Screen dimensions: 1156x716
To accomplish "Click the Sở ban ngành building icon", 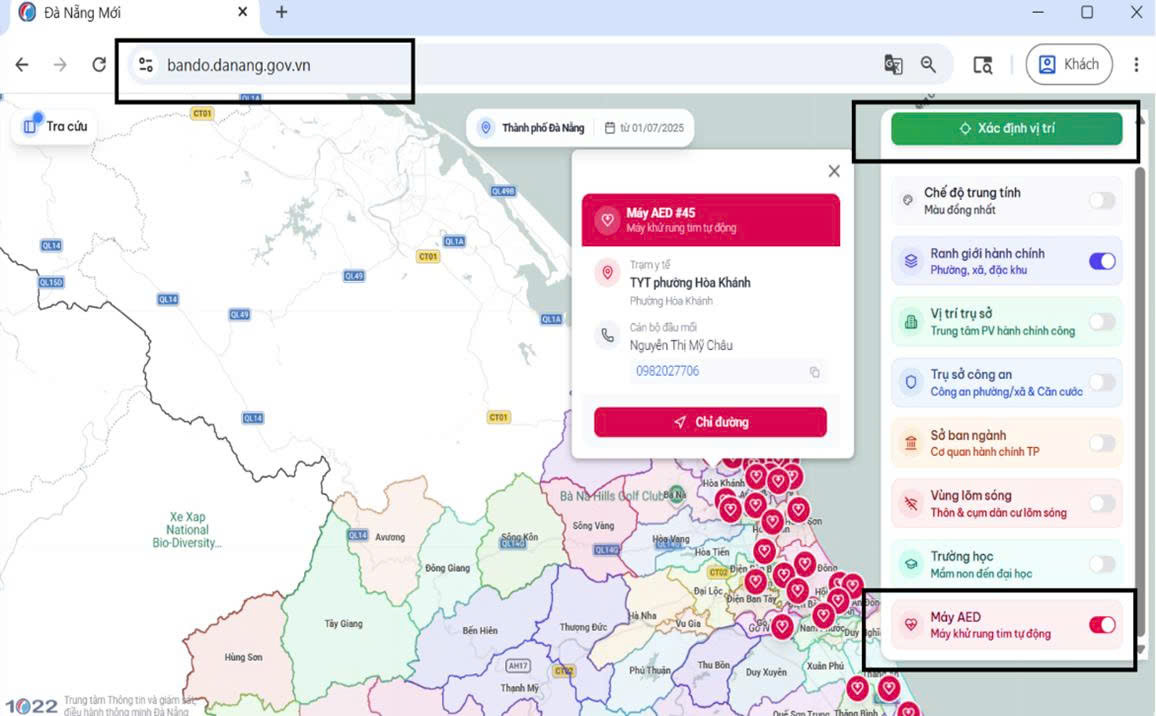I will 911,443.
